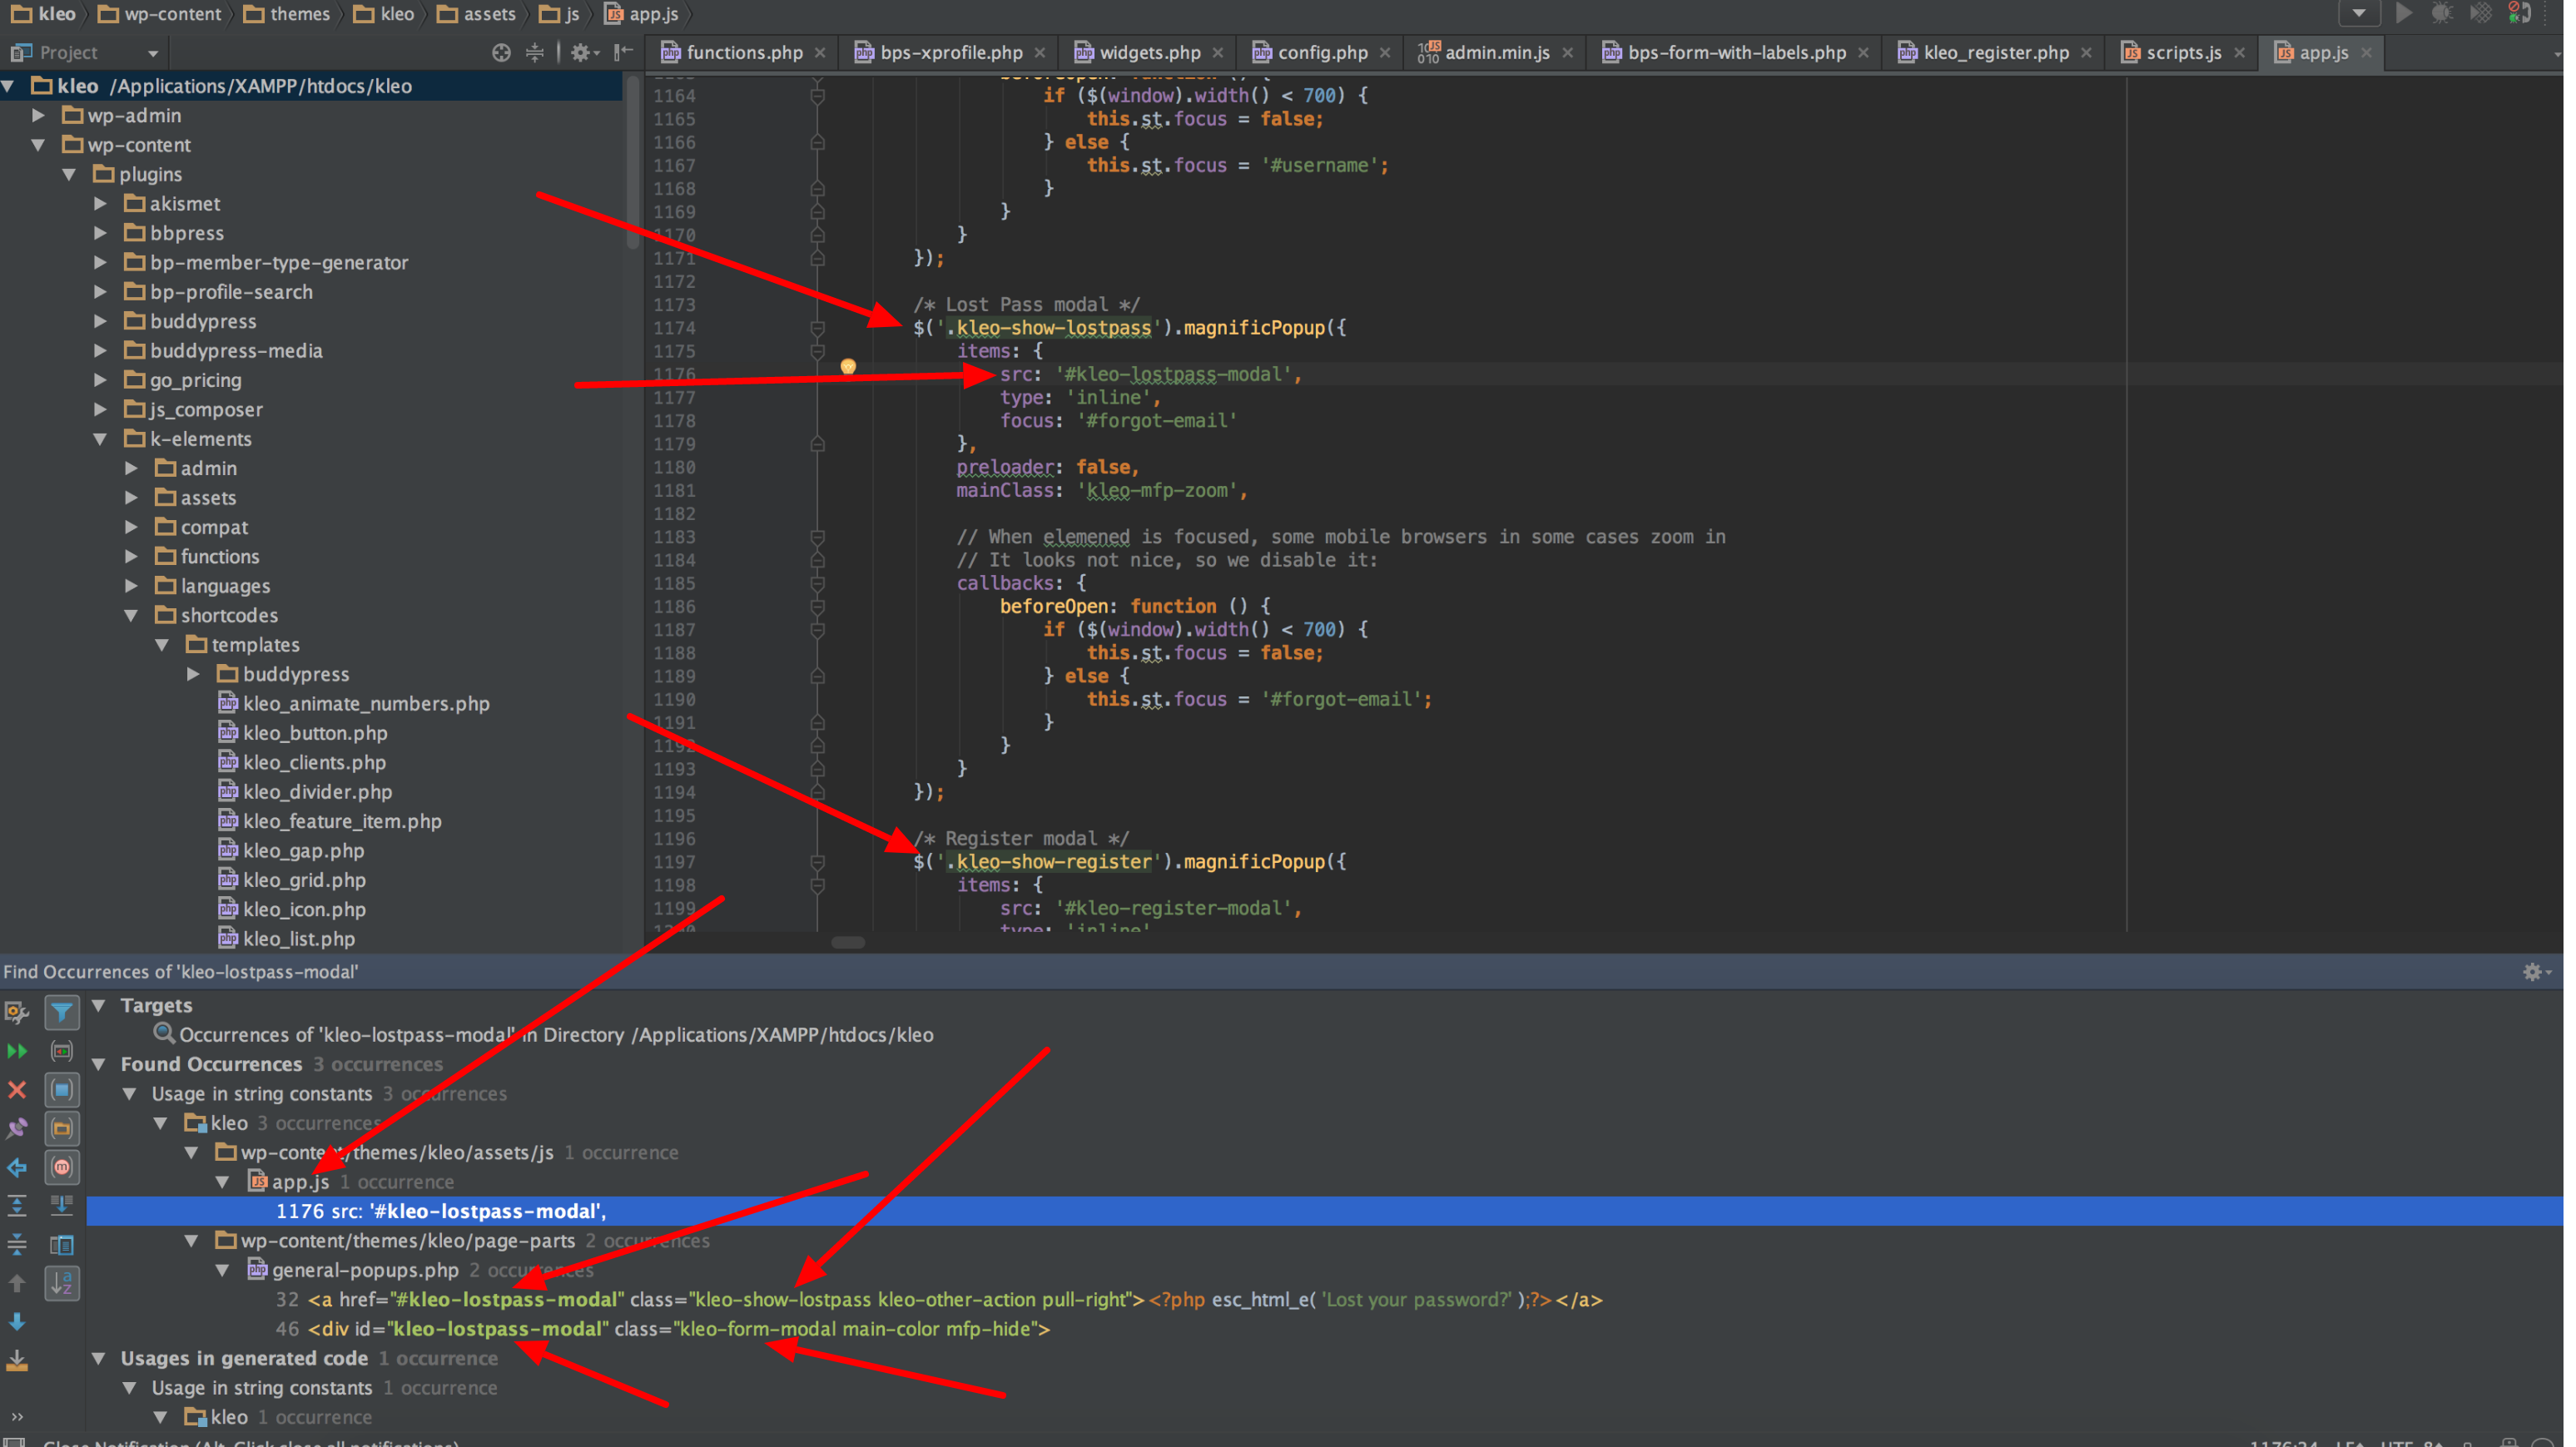2576x1447 pixels.
Task: Toggle autoscroll to source in find panel
Action: [62, 1206]
